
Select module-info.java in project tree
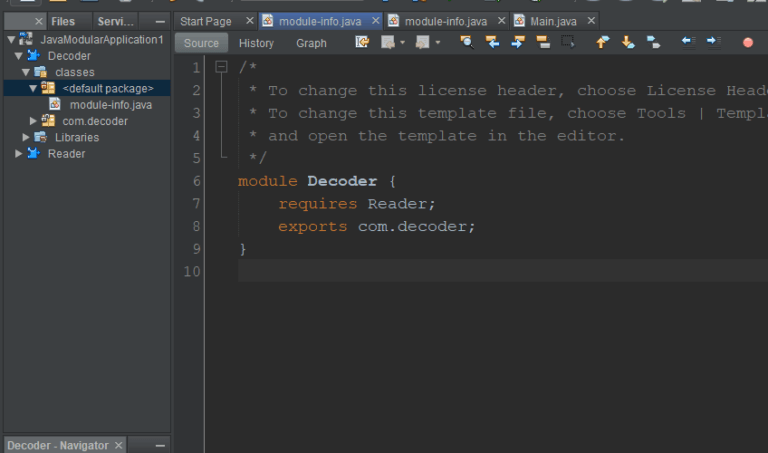[110, 105]
